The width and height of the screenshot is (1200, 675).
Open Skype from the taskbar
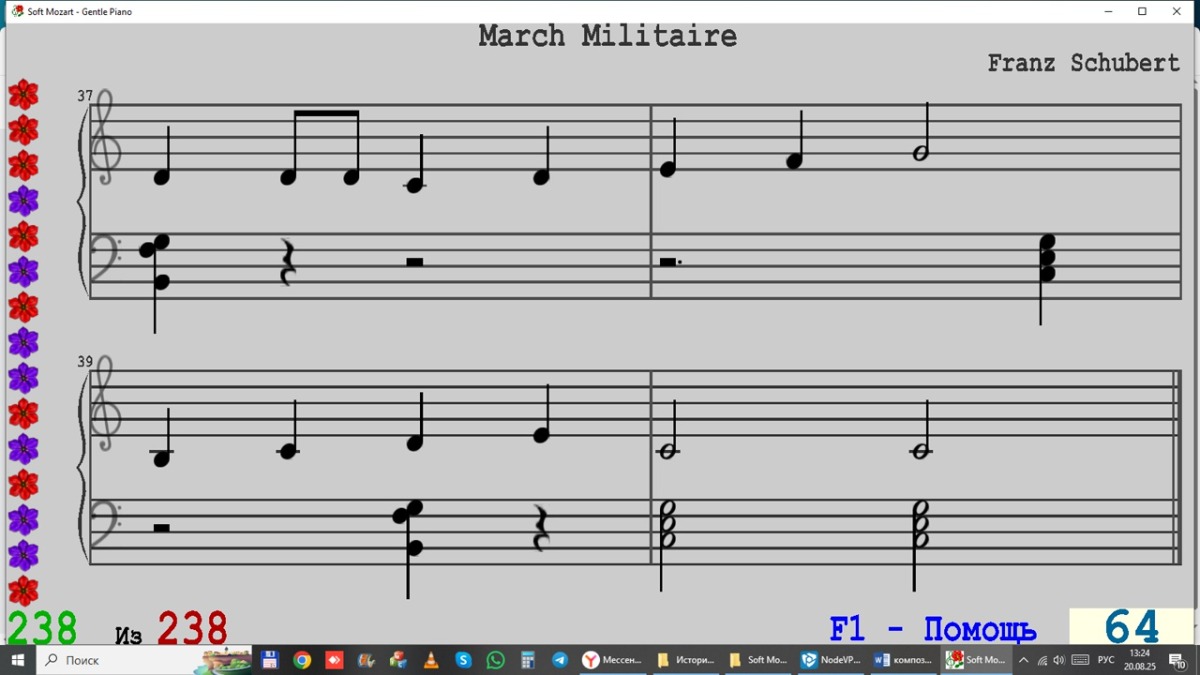pos(463,660)
